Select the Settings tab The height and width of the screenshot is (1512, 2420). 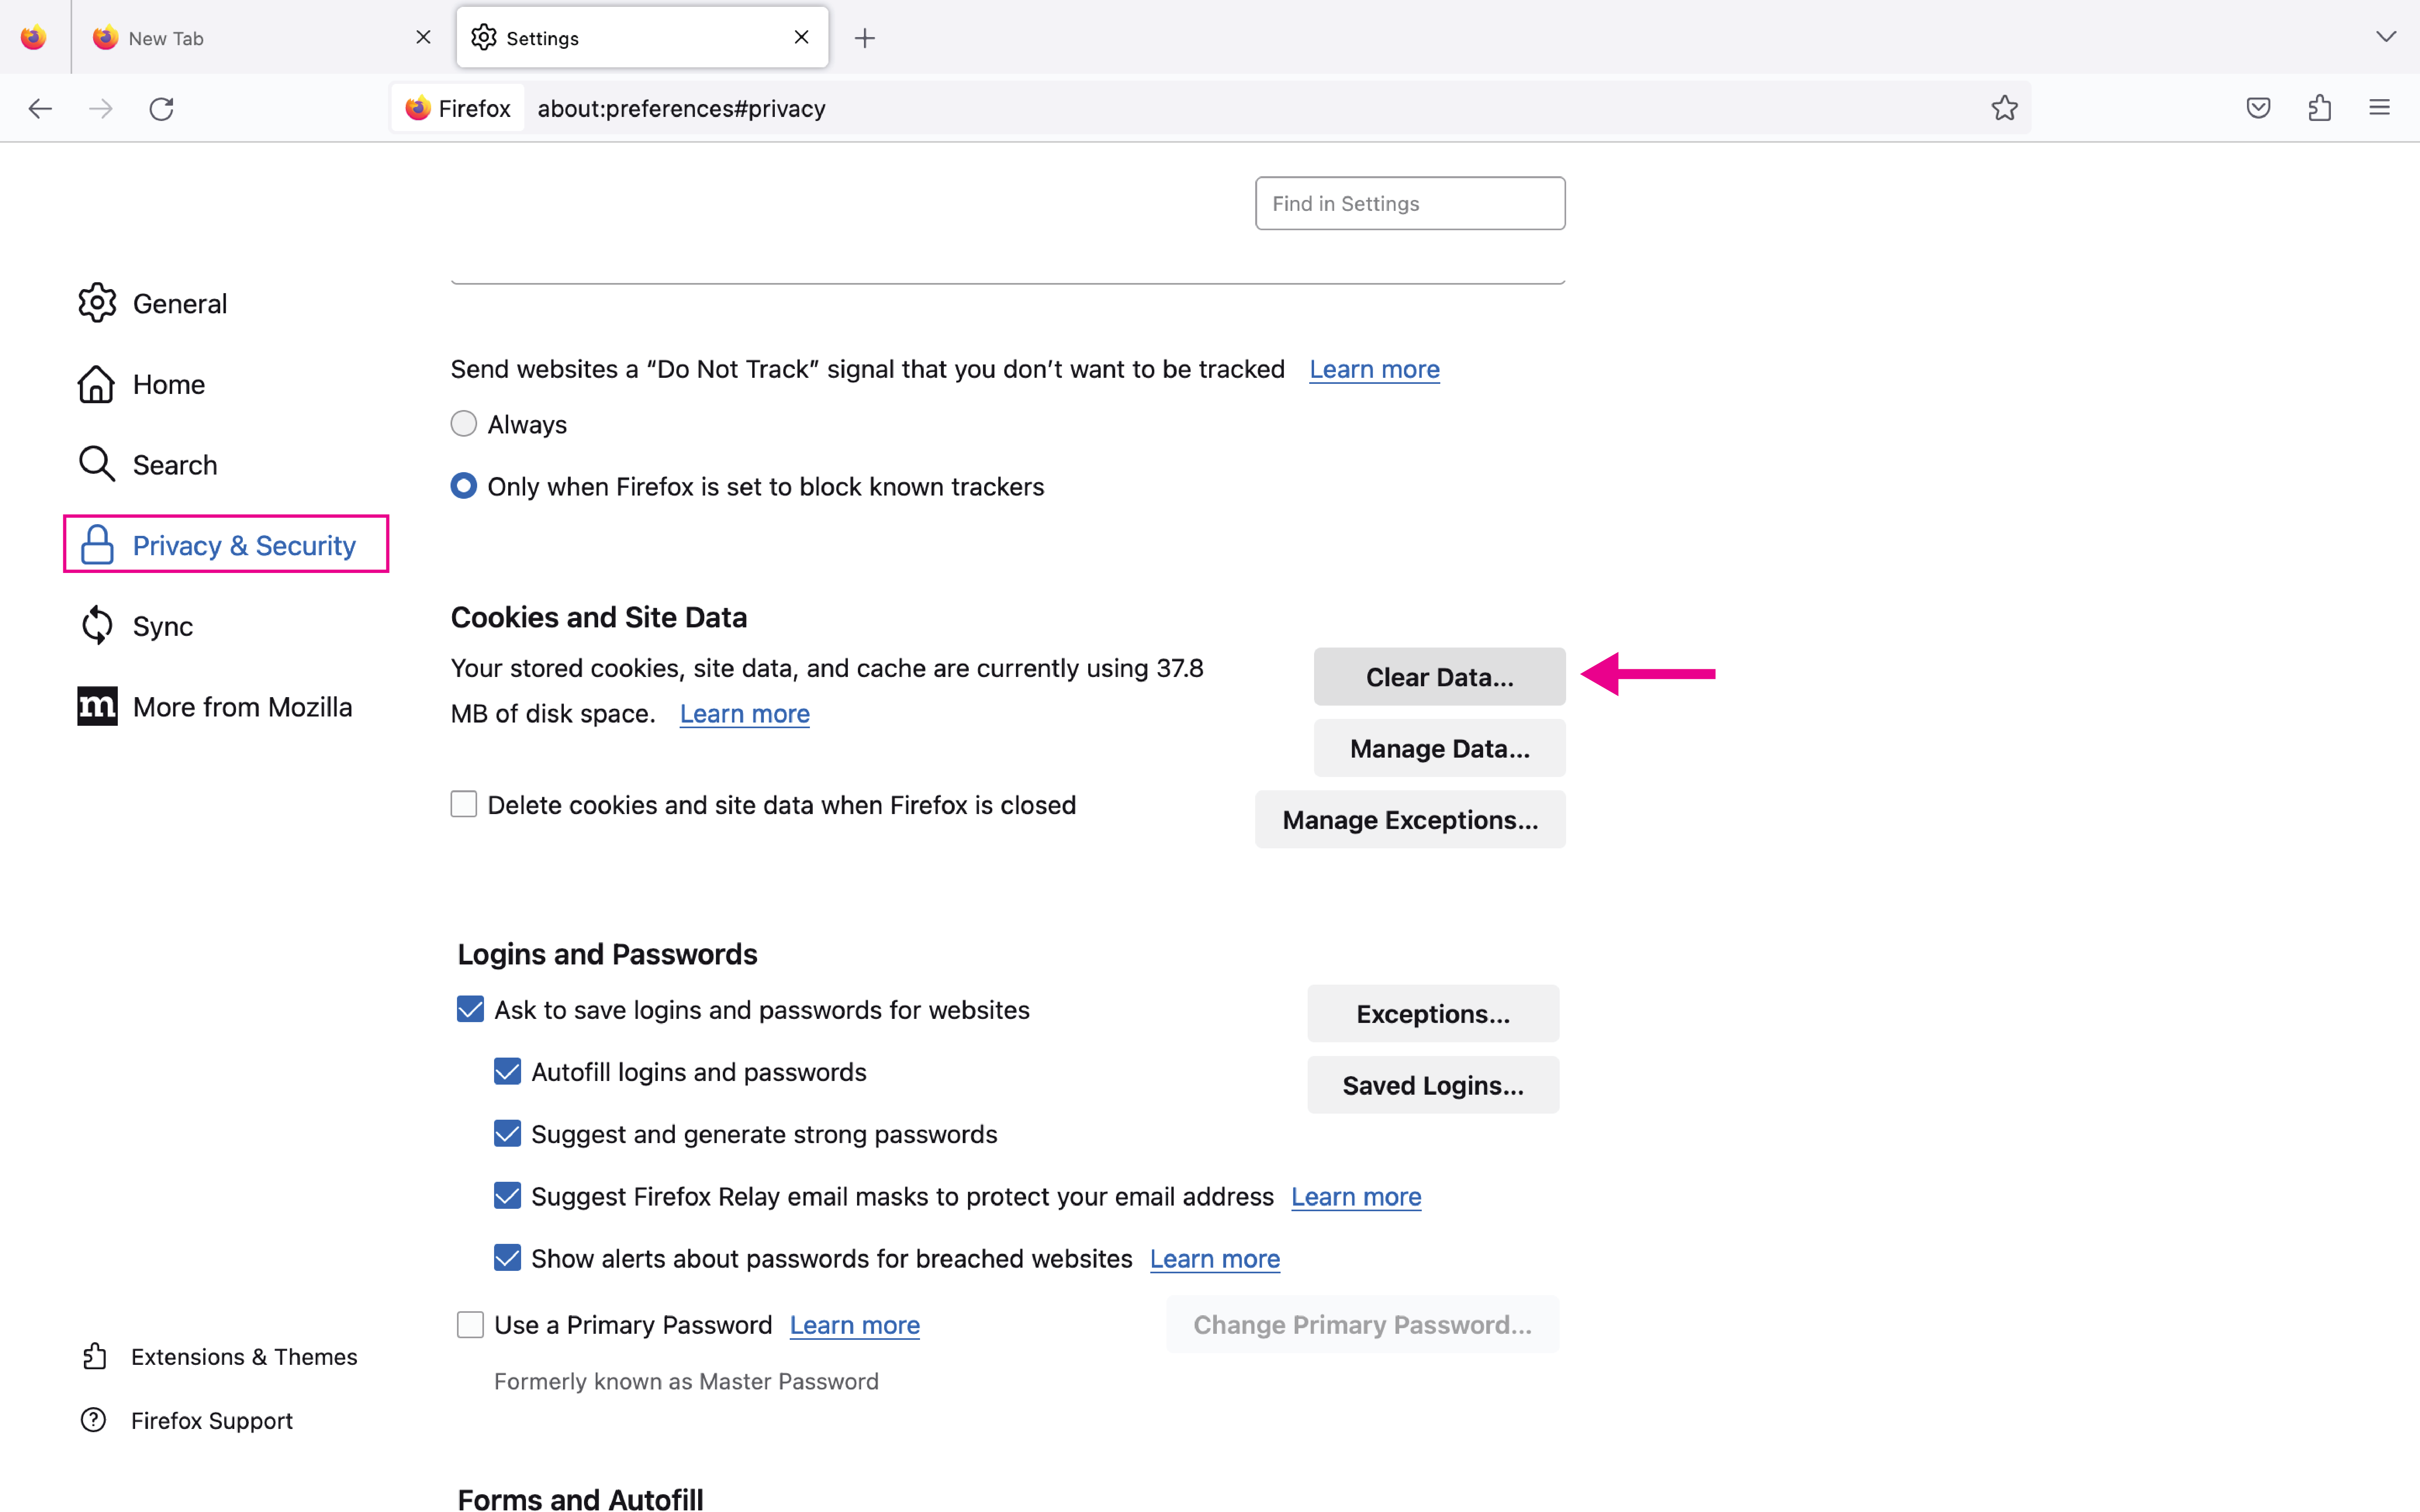[x=642, y=38]
